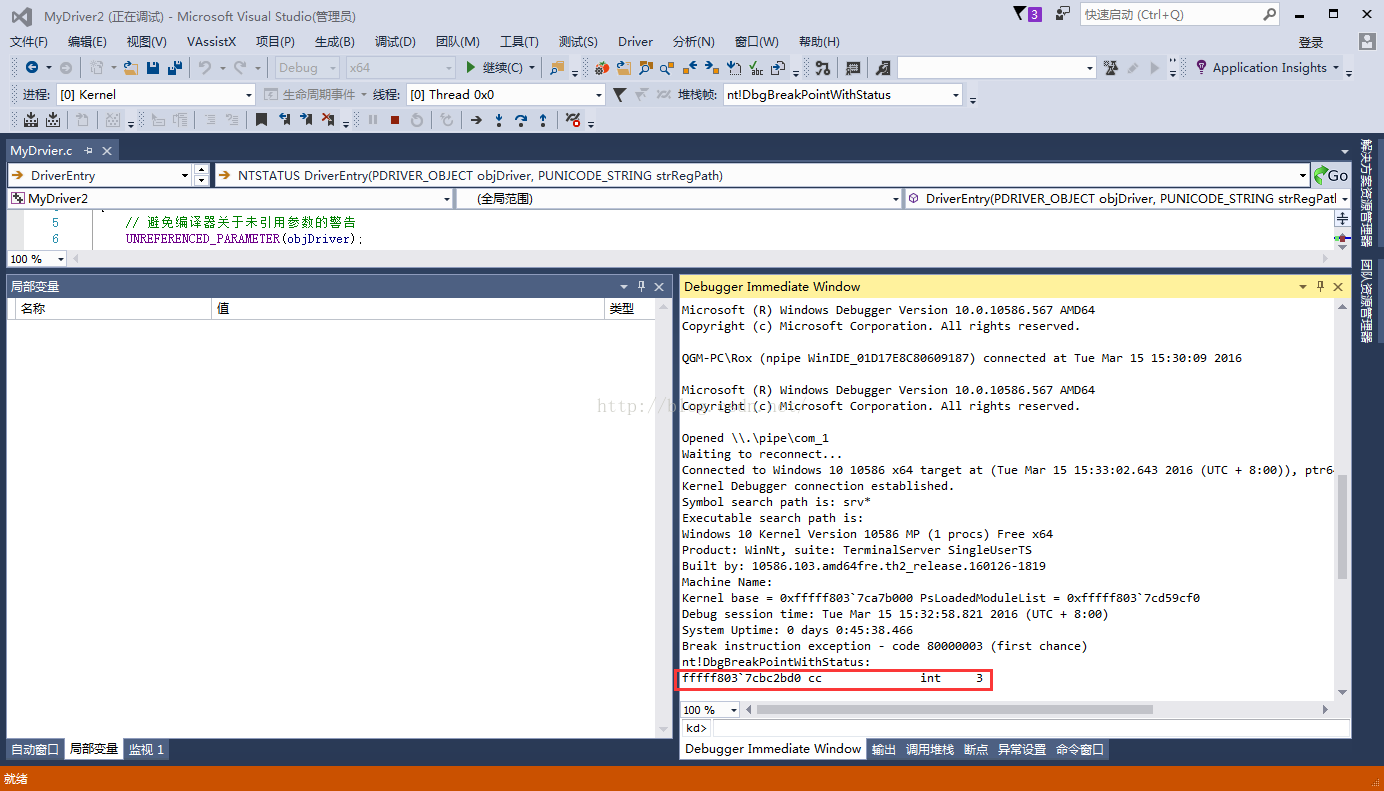The height and width of the screenshot is (791, 1384).
Task: Switch to the 调用堆栈 tab
Action: click(930, 749)
